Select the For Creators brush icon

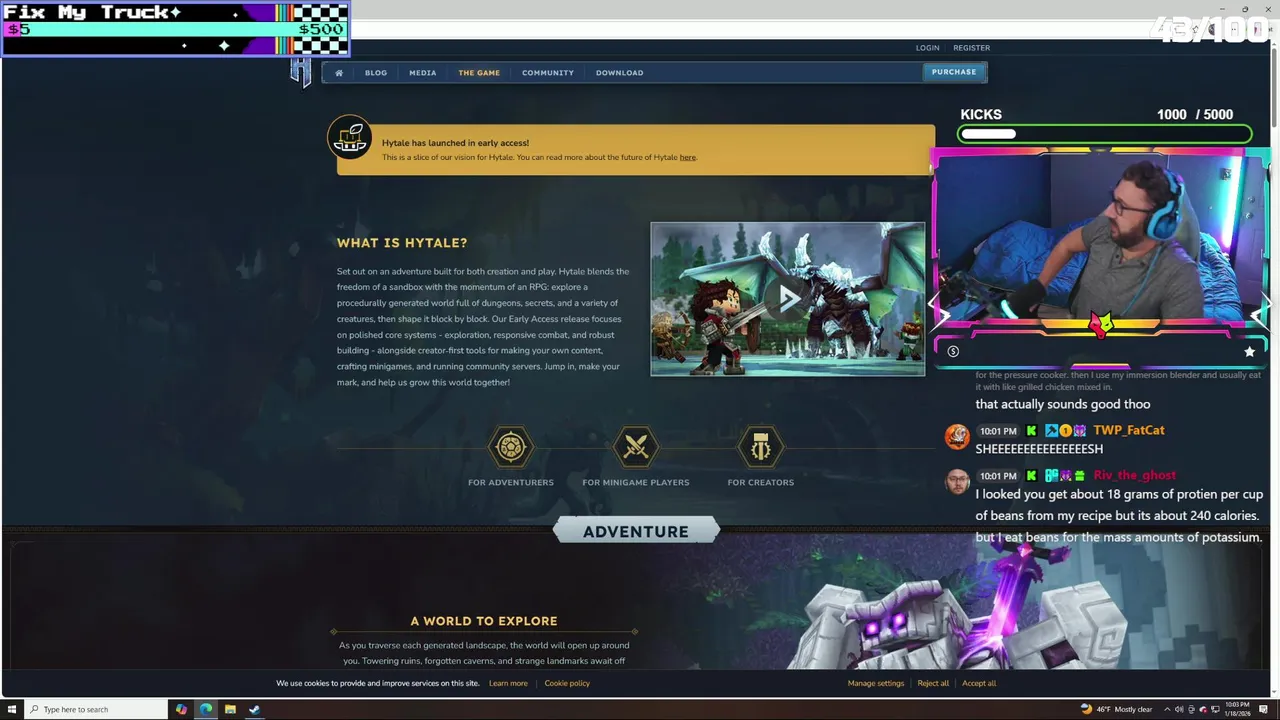pos(761,447)
